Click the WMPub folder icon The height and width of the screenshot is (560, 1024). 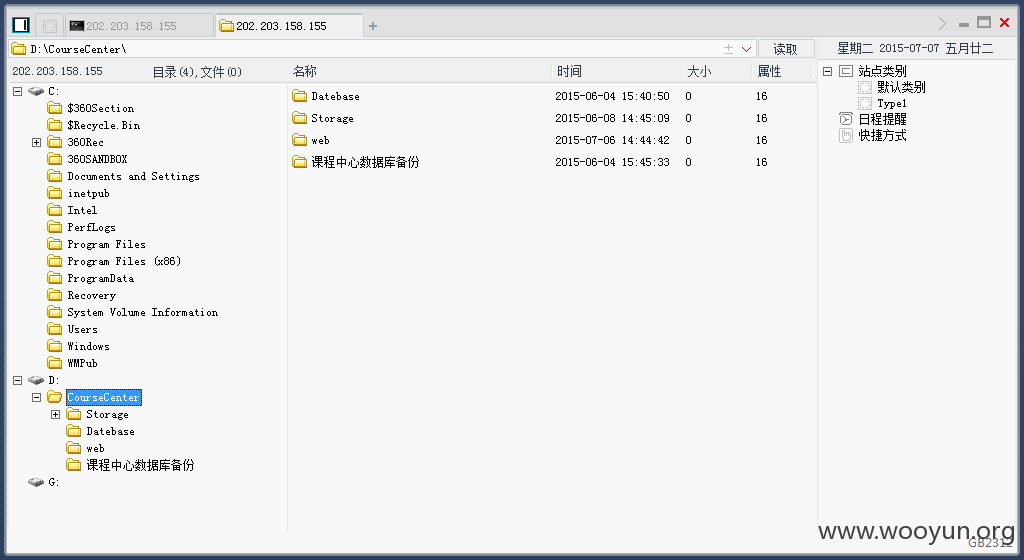(x=55, y=364)
